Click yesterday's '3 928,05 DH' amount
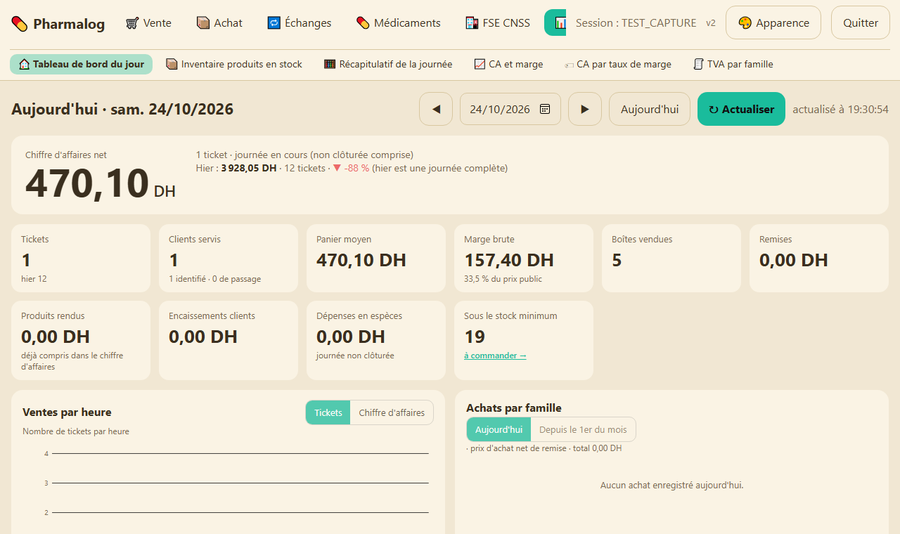This screenshot has width=900, height=534. [249, 168]
